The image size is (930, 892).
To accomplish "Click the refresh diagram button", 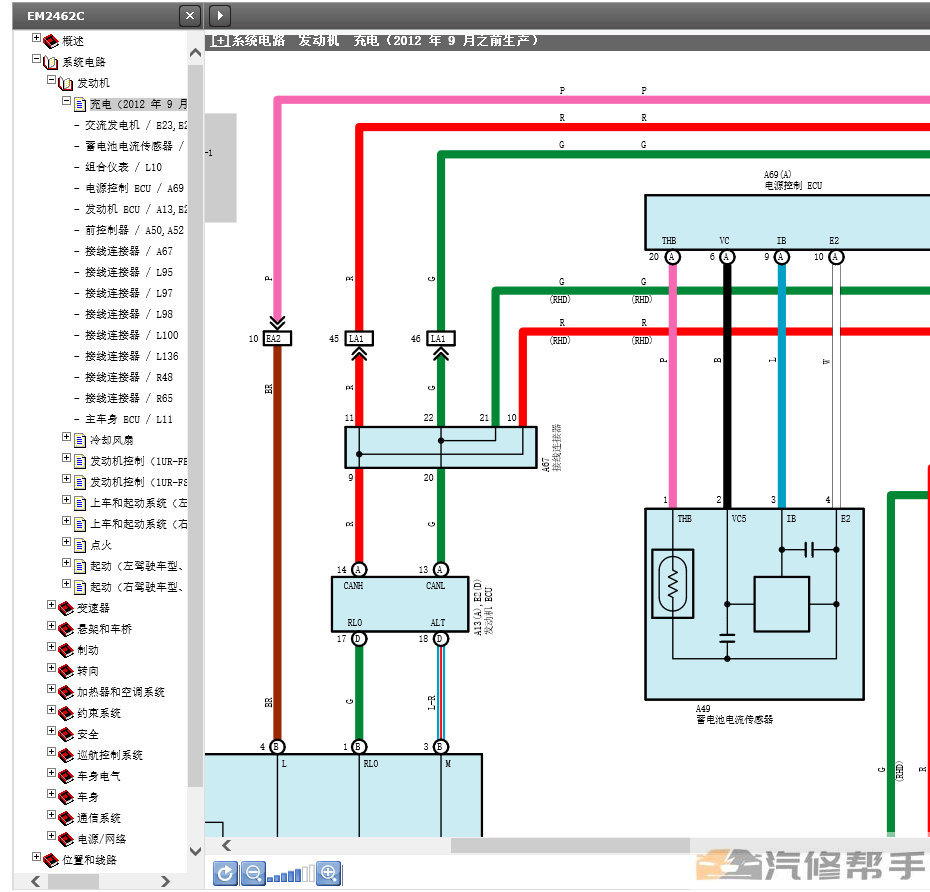I will [225, 873].
